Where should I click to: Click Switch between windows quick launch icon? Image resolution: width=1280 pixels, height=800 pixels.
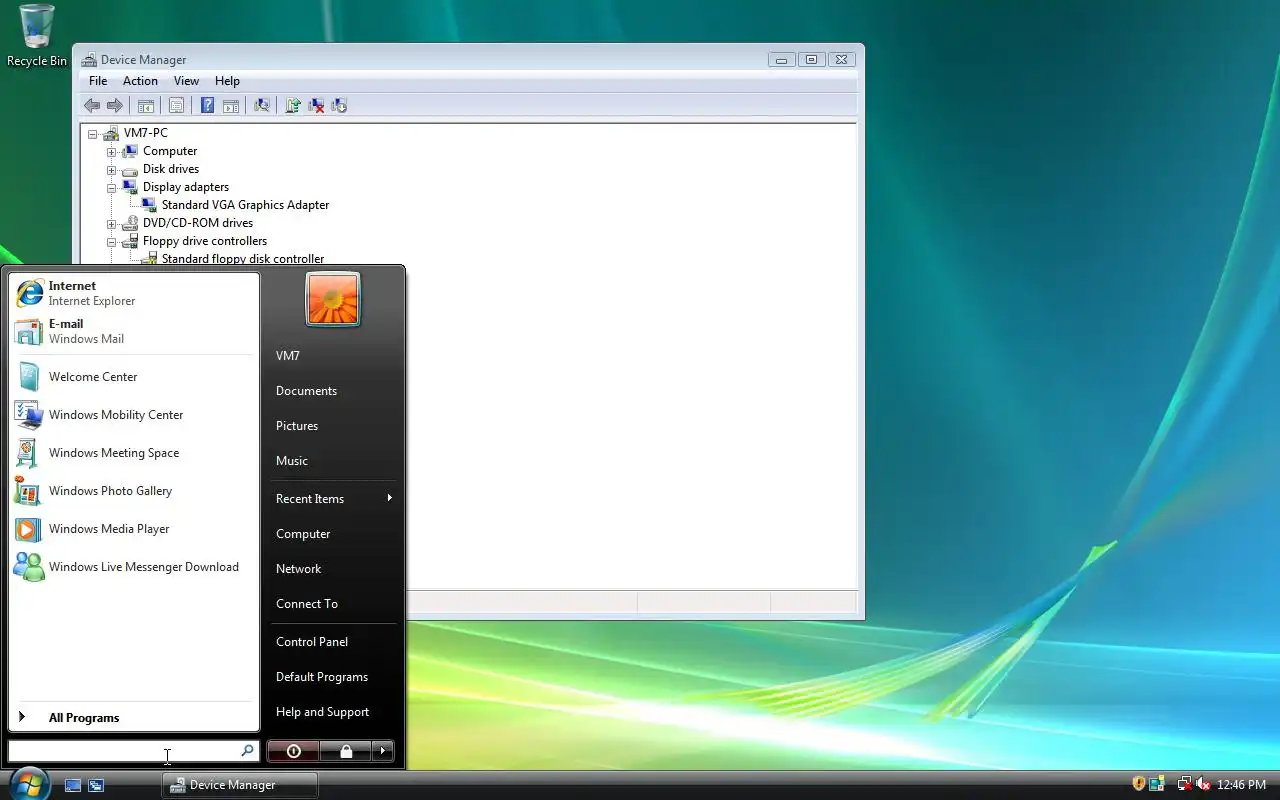point(96,785)
